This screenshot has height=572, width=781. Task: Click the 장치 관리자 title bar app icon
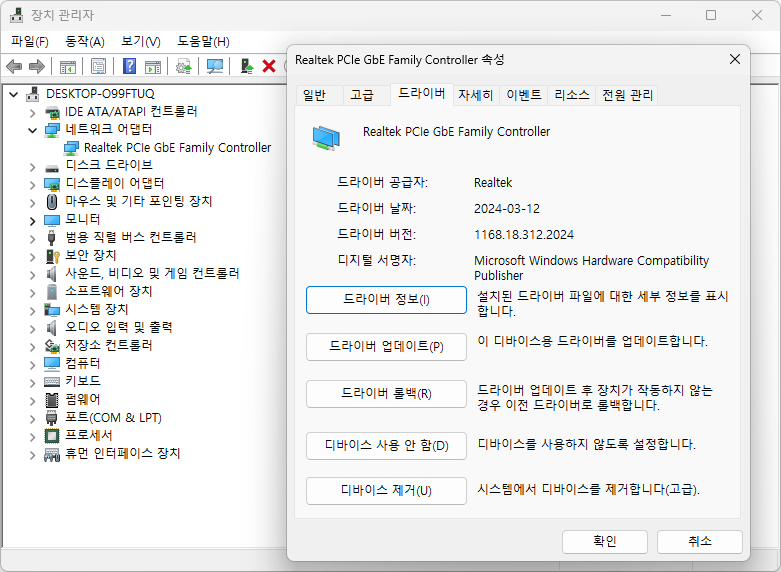click(16, 15)
